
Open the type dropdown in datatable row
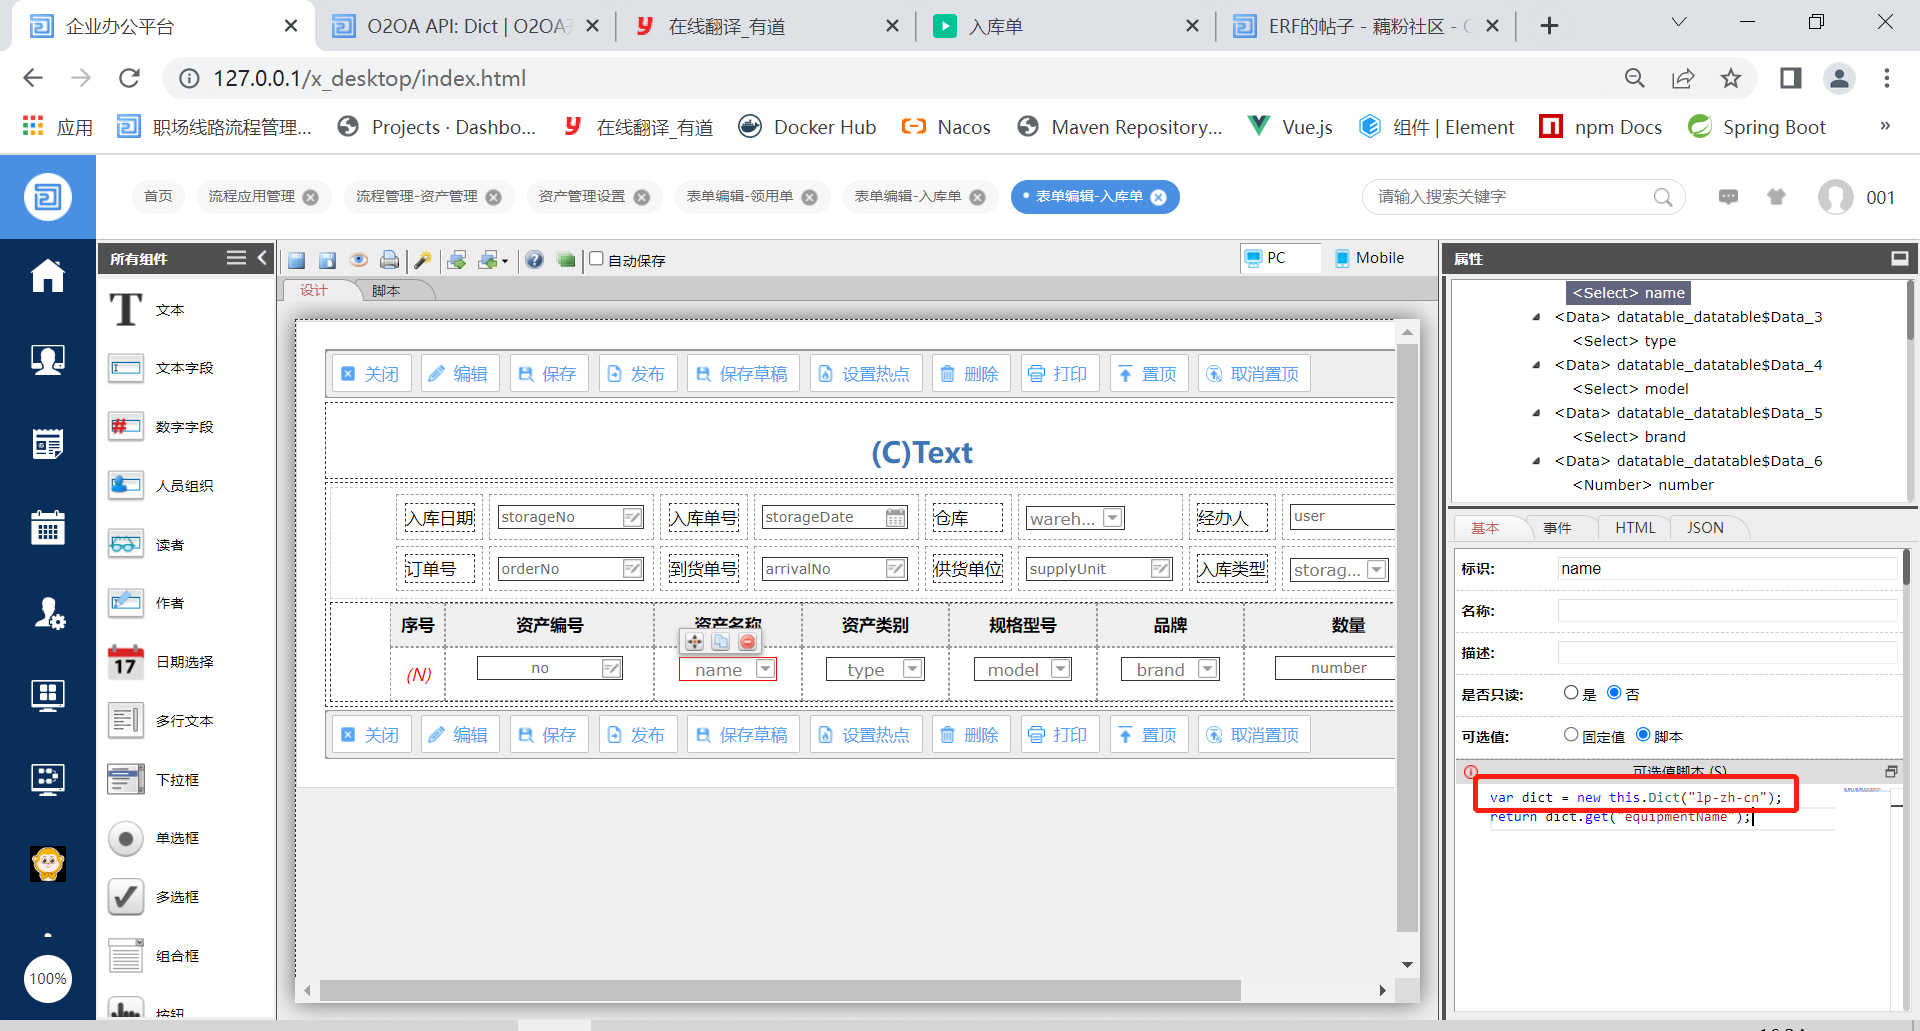click(x=912, y=669)
